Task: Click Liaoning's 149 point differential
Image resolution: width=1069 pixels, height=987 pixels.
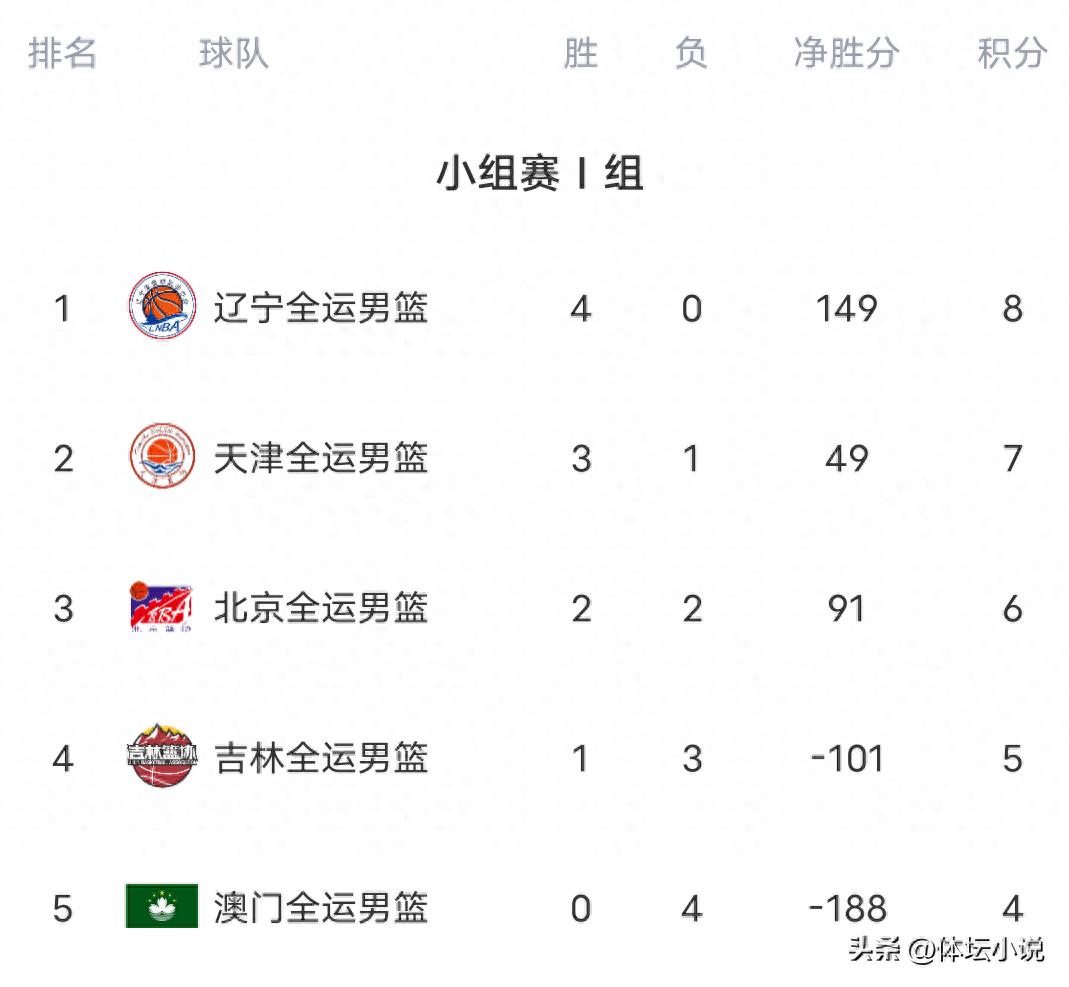Action: point(846,308)
